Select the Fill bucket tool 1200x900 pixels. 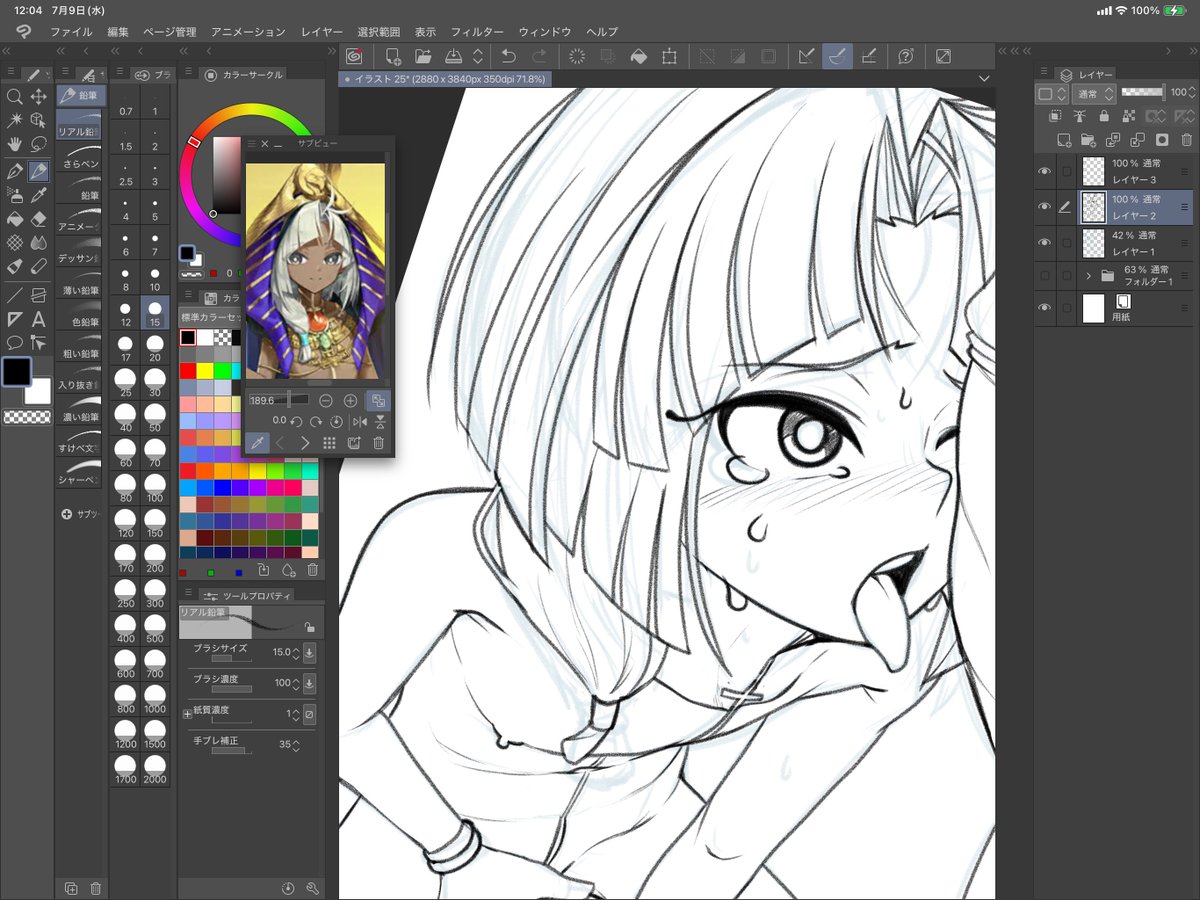[x=15, y=219]
